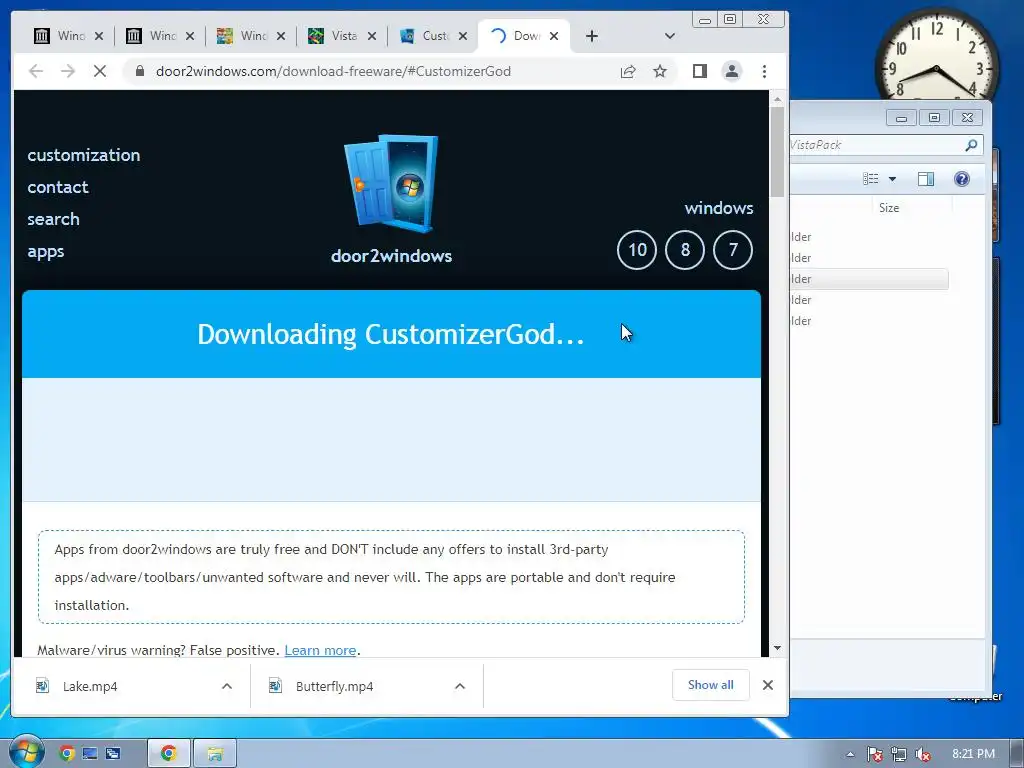
Task: Expand Lake.mp4 download options
Action: pos(227,686)
